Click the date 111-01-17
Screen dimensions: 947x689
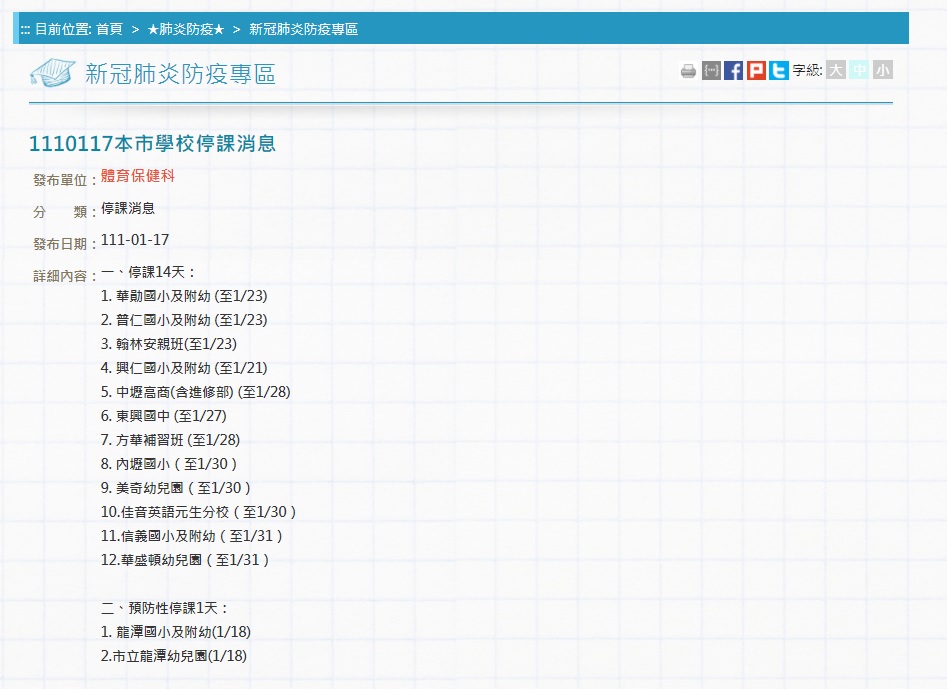tap(135, 240)
